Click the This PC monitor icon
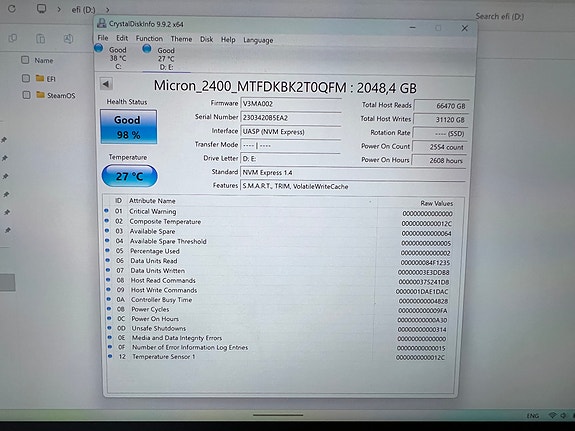 click(x=41, y=9)
